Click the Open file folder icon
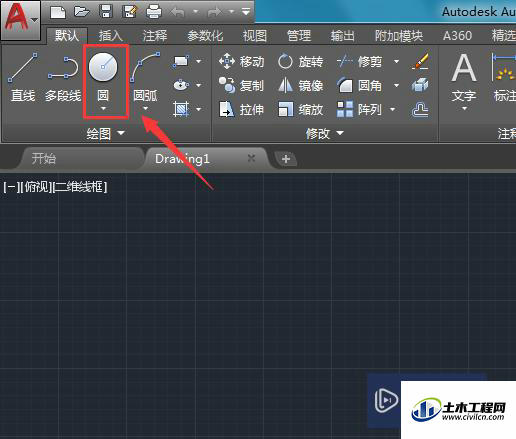Screen dimensions: 516x439 click(82, 12)
